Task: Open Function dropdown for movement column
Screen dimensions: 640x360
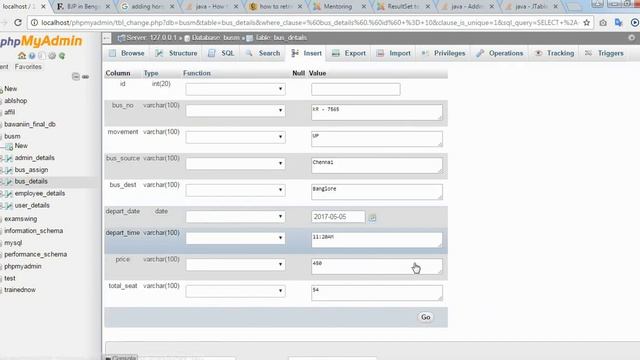Action: [x=236, y=137]
